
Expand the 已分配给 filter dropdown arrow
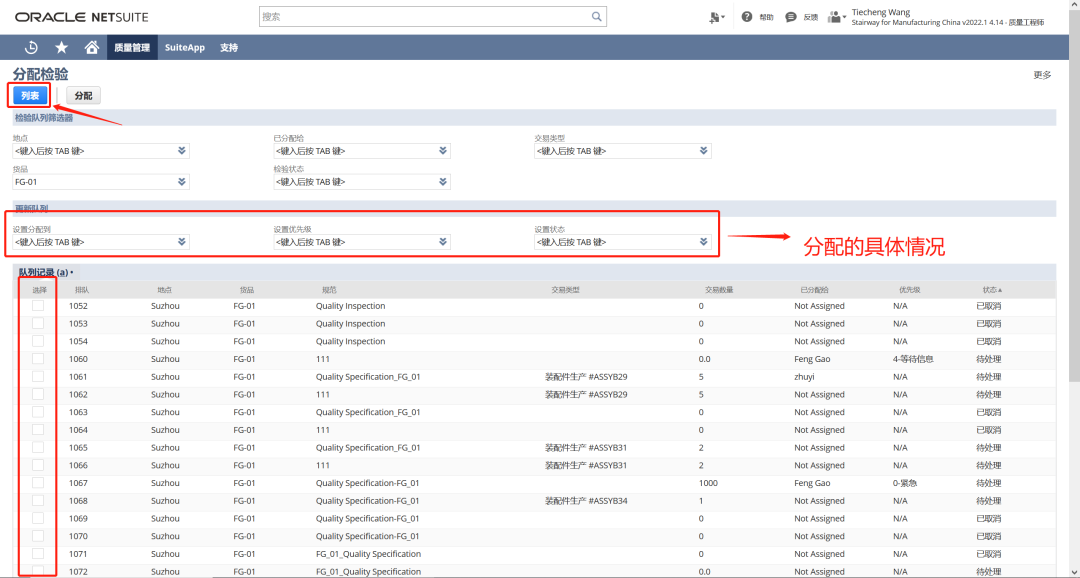click(443, 151)
